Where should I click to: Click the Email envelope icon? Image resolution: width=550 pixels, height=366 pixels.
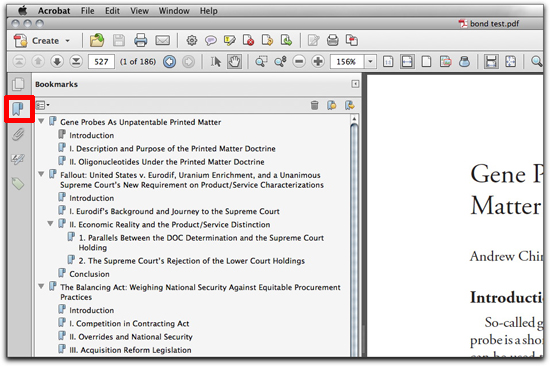162,40
